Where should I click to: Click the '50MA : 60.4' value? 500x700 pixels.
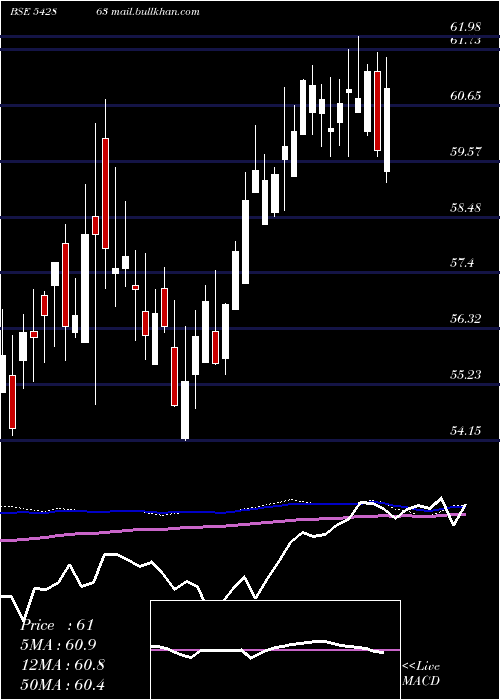coord(62,684)
